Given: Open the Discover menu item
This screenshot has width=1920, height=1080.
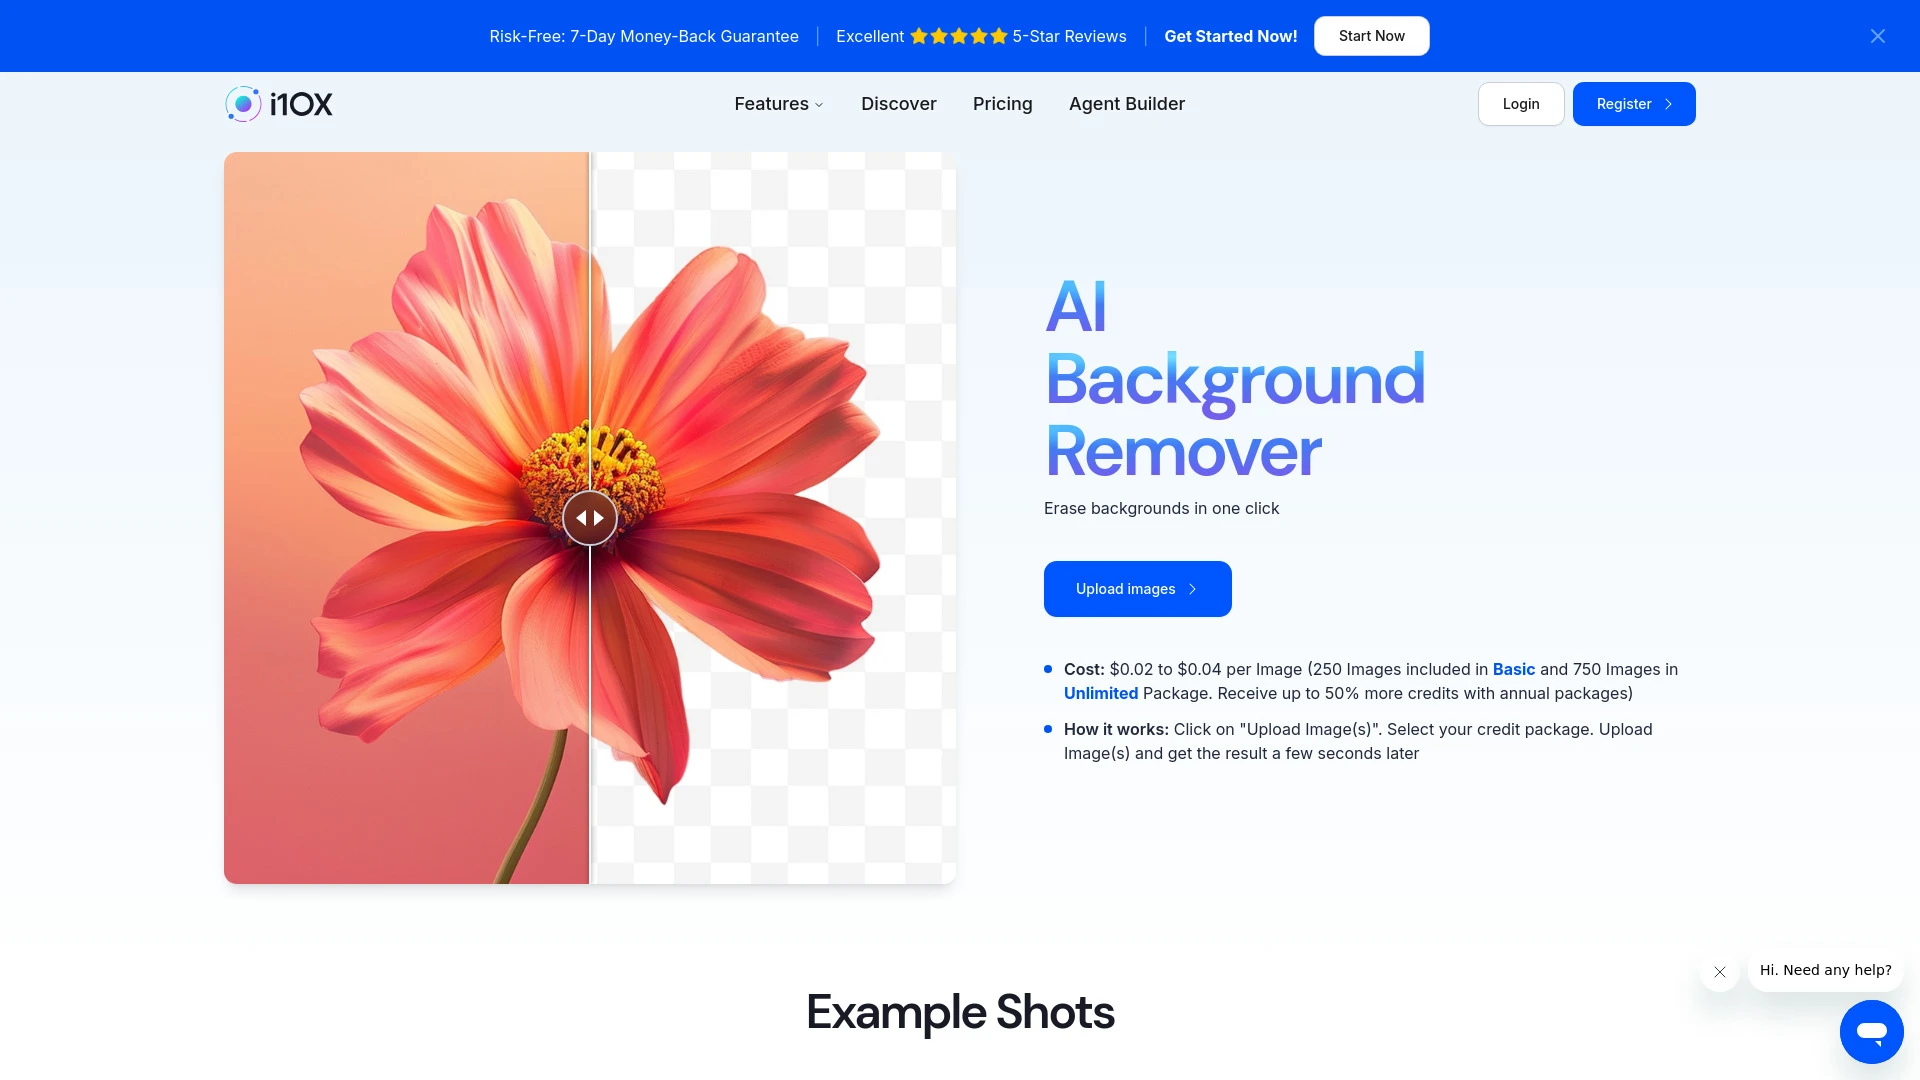Looking at the screenshot, I should (898, 104).
